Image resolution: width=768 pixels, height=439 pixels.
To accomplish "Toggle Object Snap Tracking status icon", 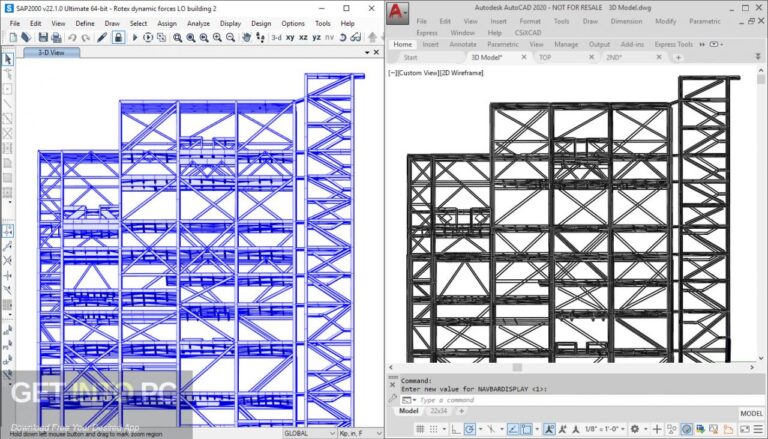I will [512, 429].
